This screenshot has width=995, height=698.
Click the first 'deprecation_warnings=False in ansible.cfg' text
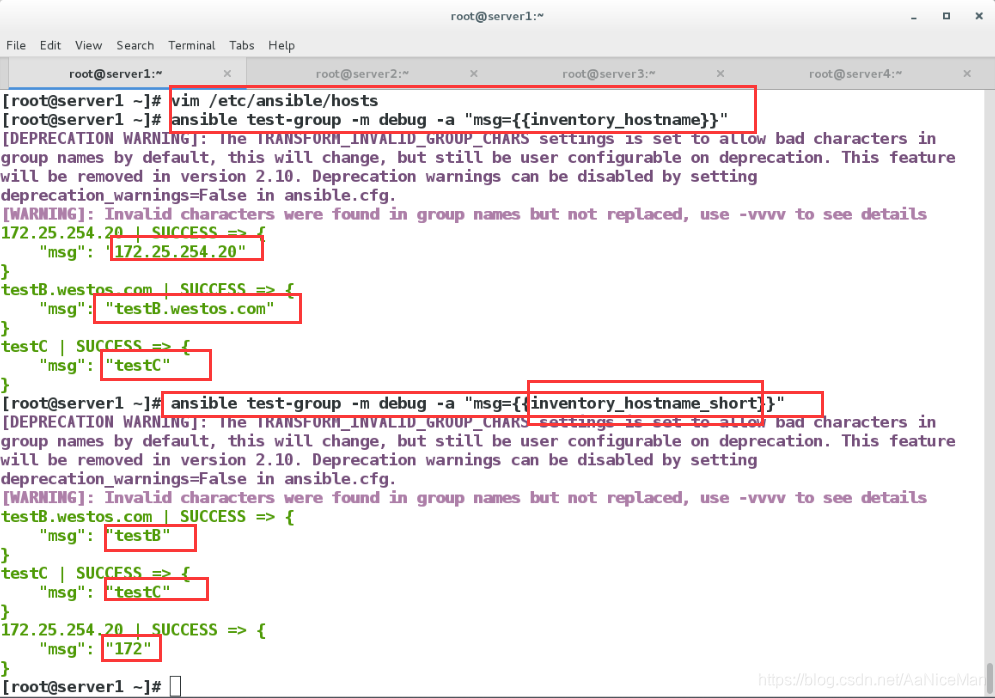199,195
